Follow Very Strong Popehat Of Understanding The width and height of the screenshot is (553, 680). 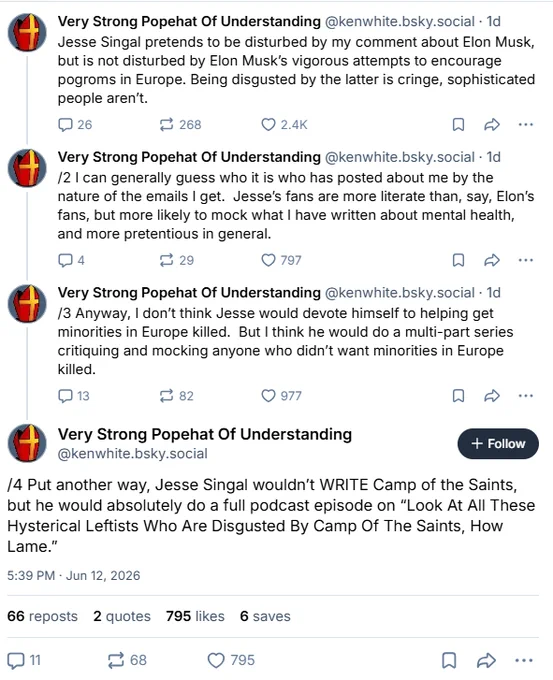tap(498, 444)
